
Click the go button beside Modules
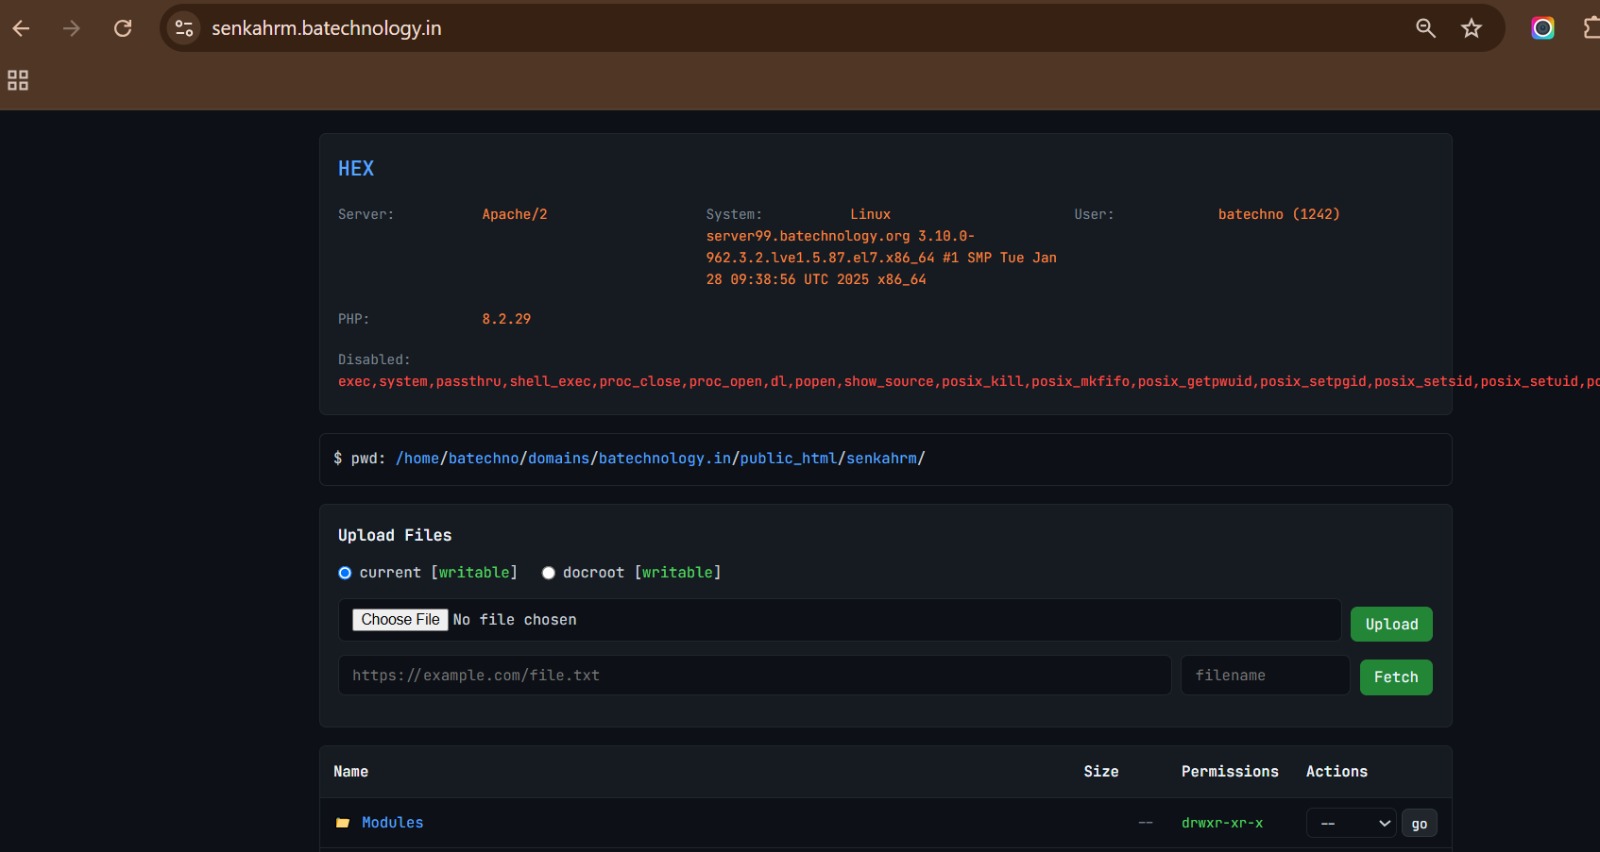pos(1419,823)
